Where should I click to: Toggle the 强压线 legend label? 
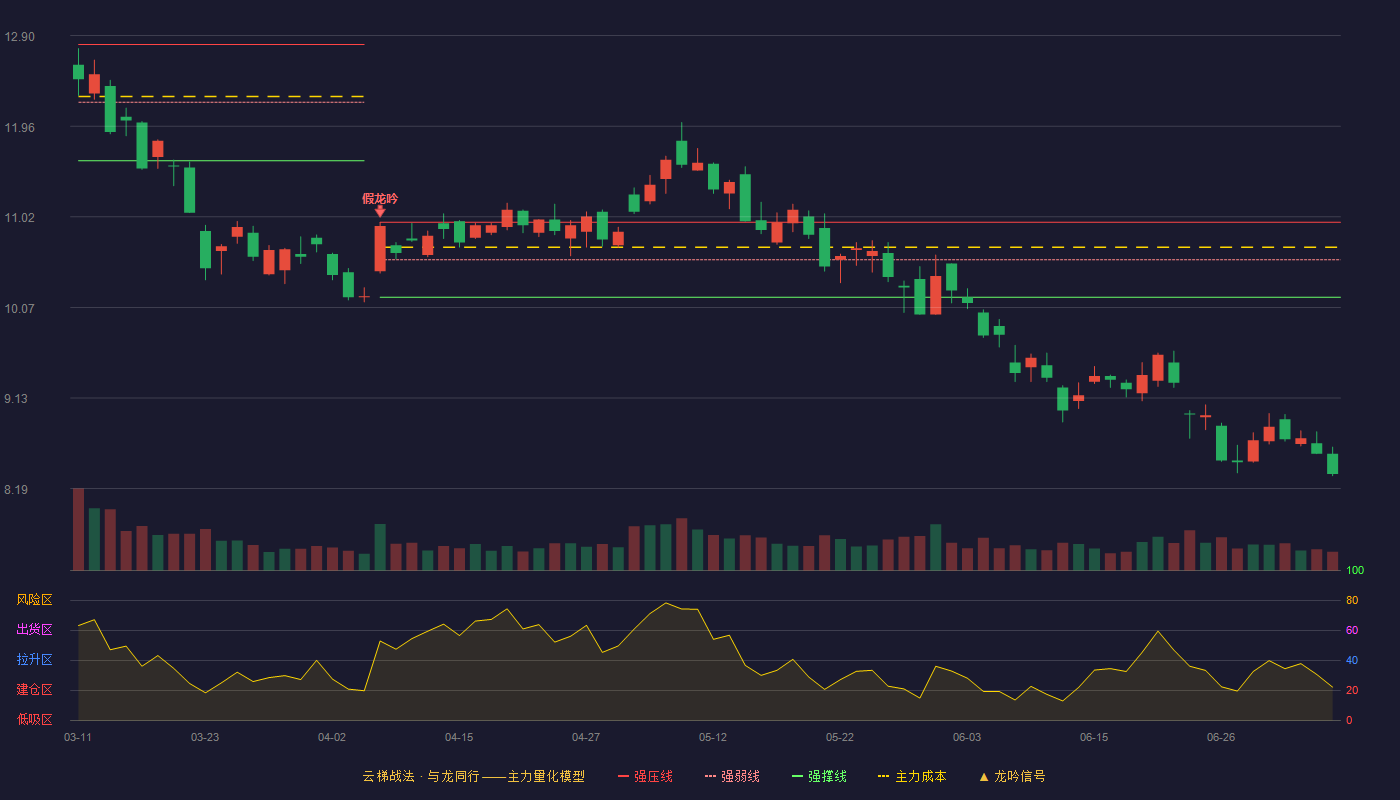653,777
